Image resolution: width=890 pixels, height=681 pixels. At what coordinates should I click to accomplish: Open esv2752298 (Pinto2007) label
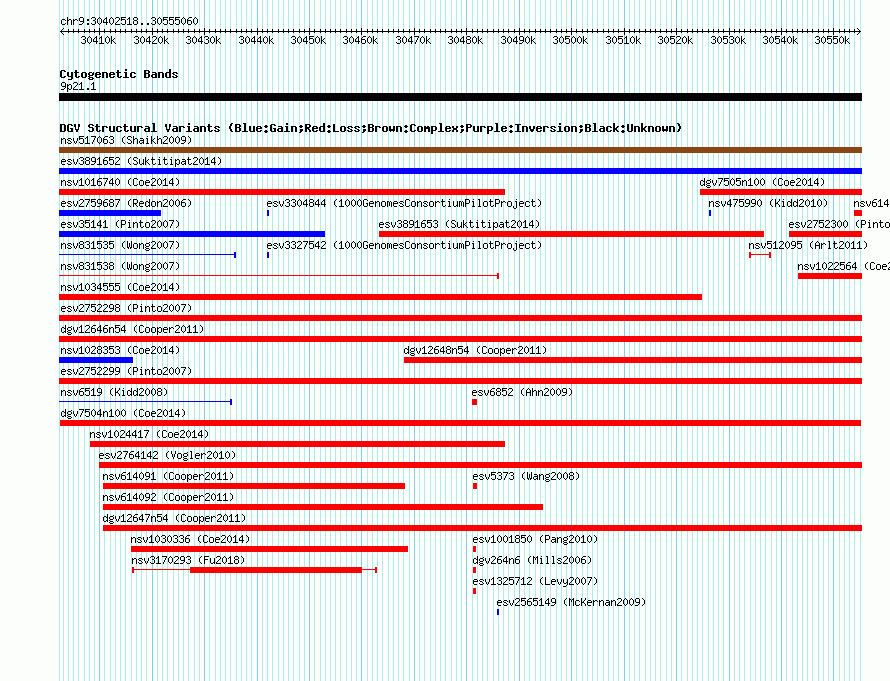tap(126, 308)
